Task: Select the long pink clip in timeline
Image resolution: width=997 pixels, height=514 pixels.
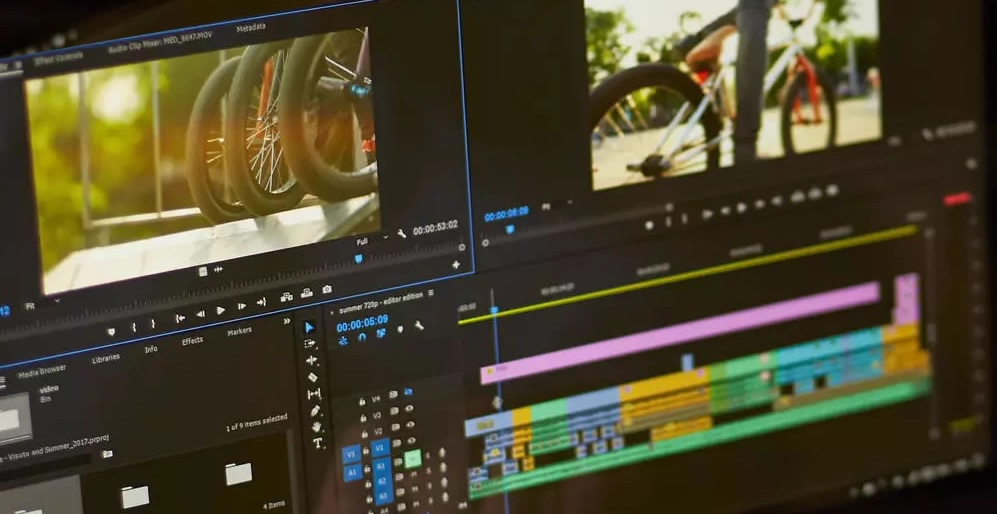Action: coord(680,333)
